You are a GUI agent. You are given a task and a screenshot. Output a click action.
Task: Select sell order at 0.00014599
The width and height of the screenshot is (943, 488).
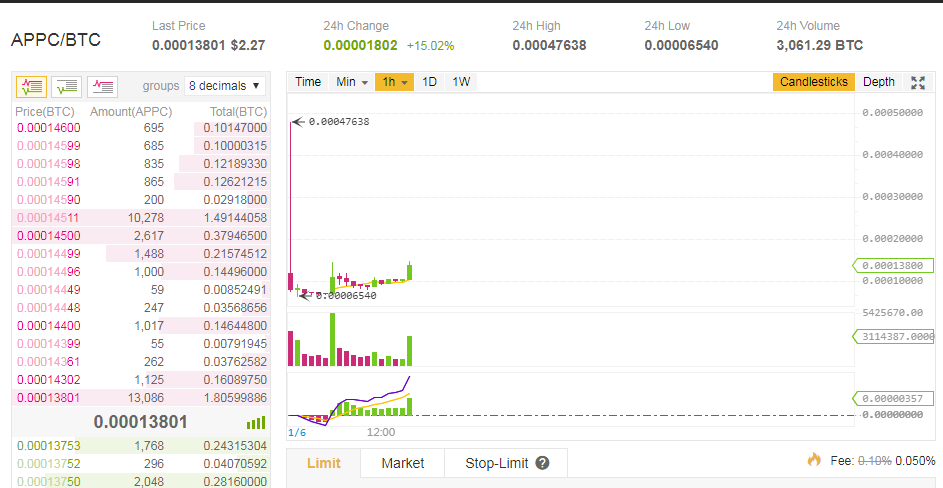coord(141,146)
